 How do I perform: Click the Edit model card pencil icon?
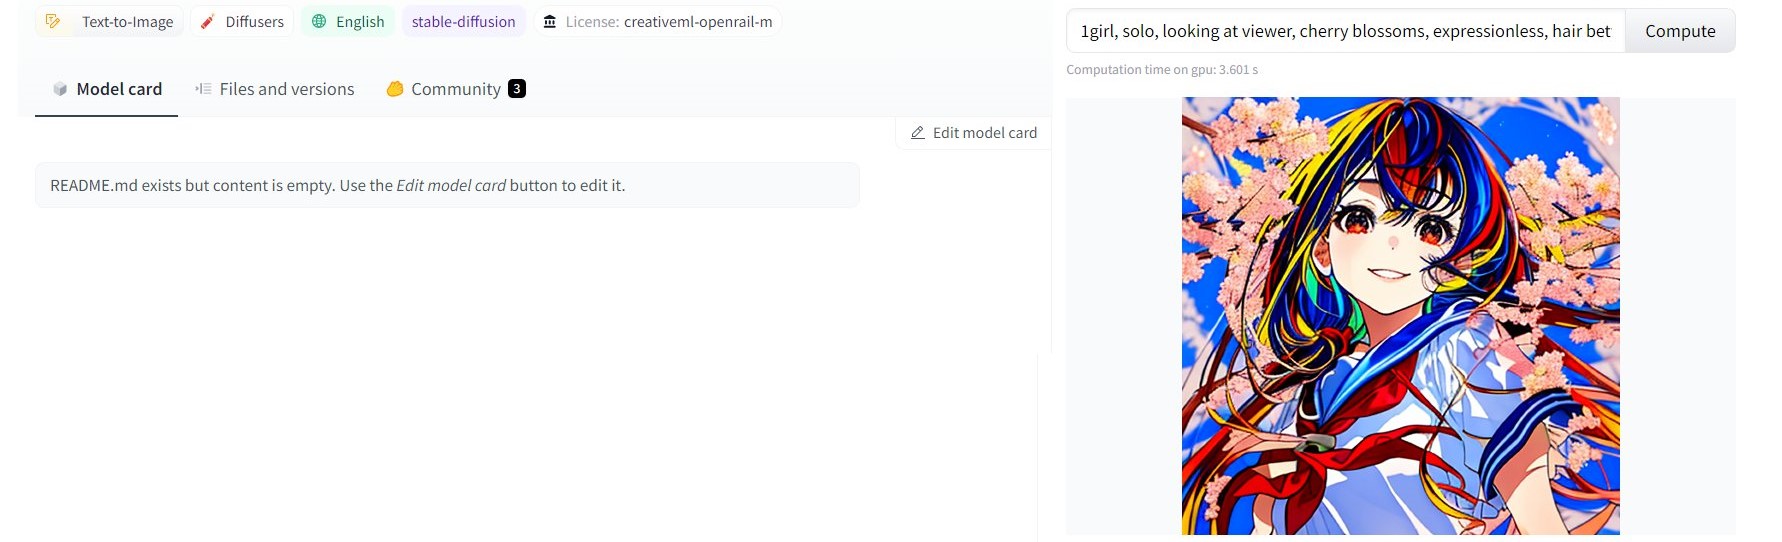coord(918,133)
